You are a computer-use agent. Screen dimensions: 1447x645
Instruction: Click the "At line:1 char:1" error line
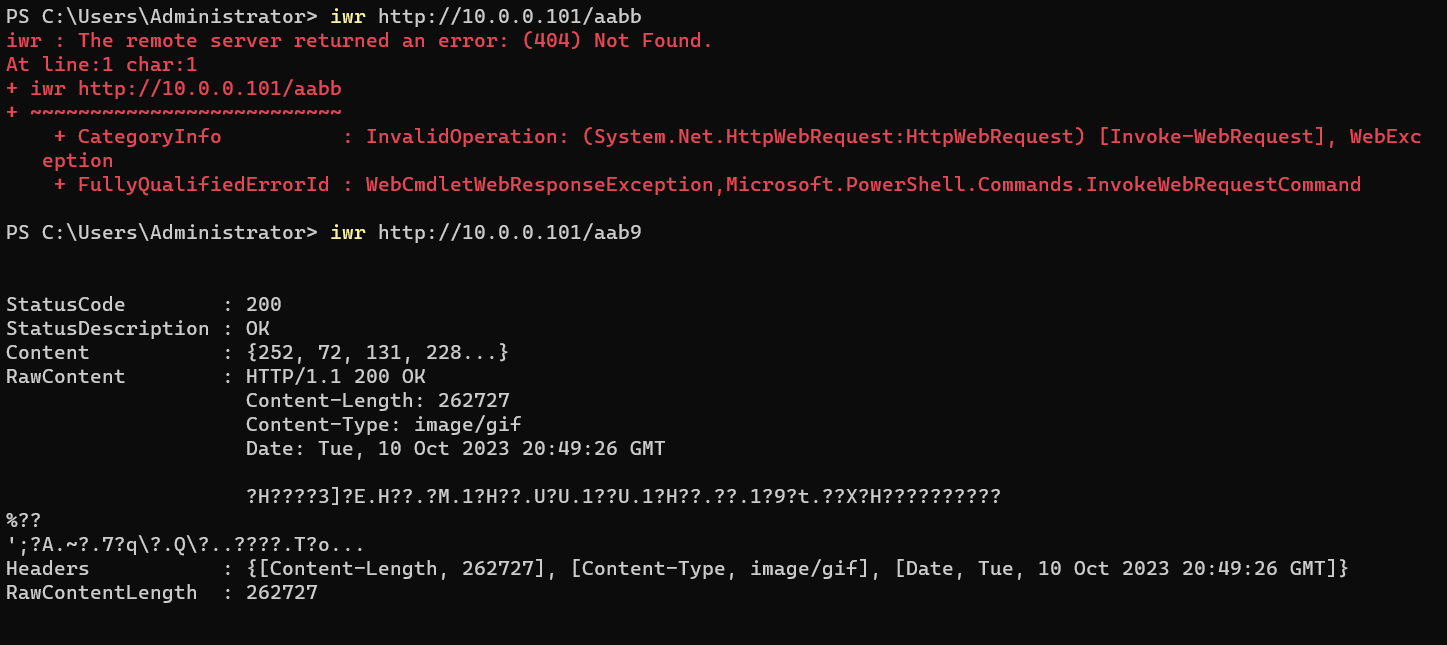pos(101,65)
